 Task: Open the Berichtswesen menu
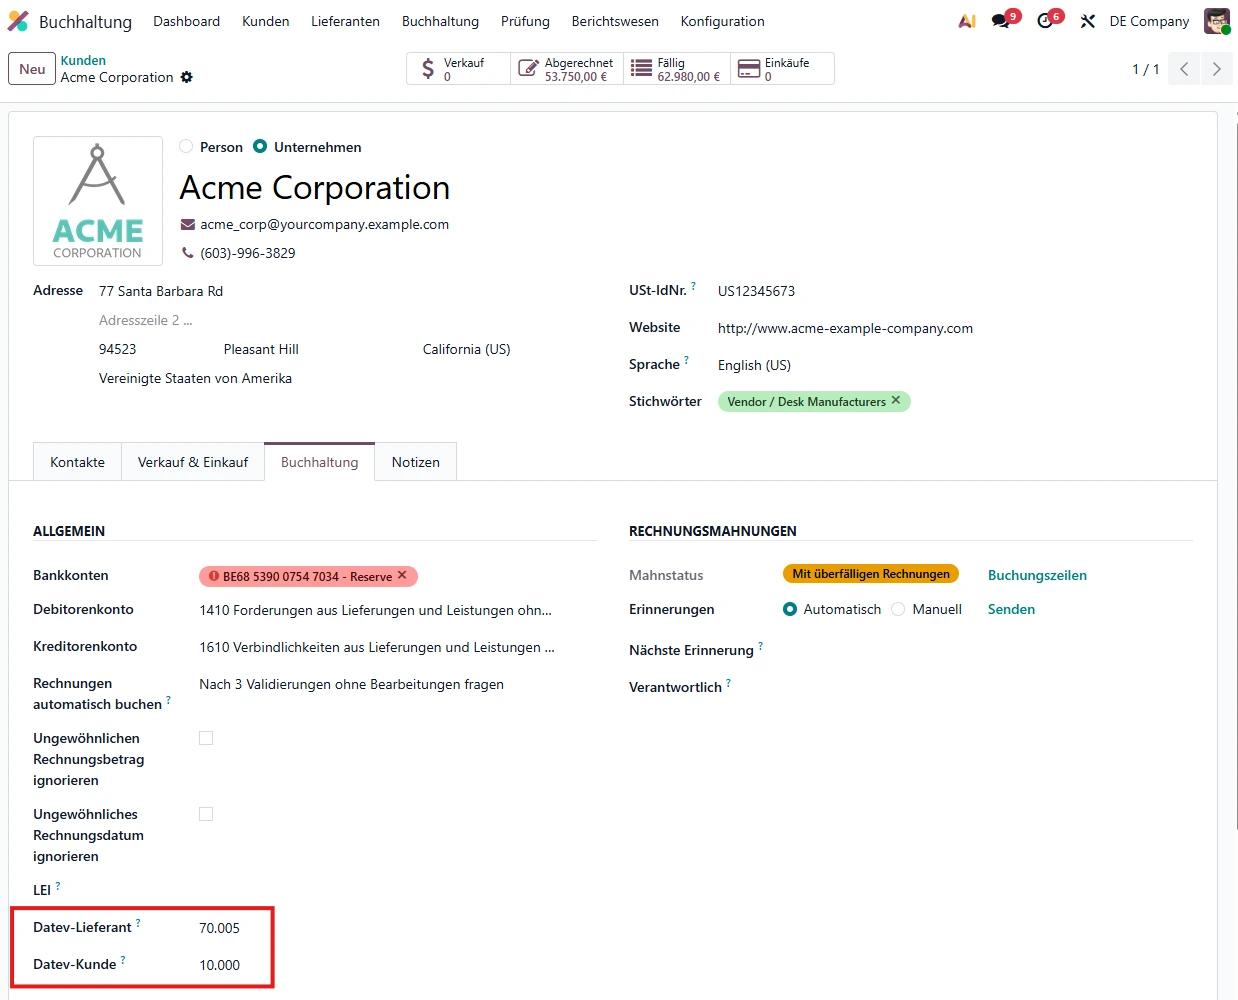click(615, 21)
